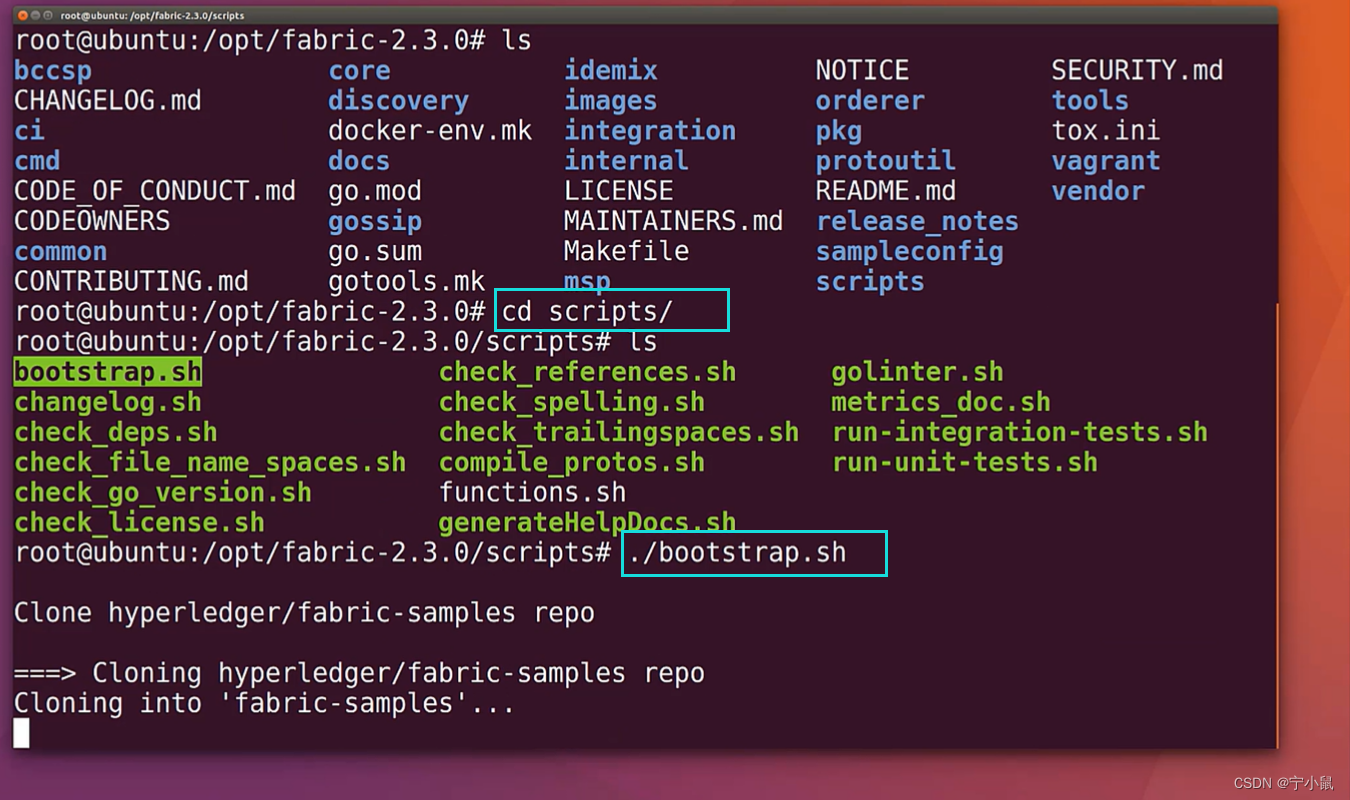1350x800 pixels.
Task: Select the functions.sh file name
Action: [533, 492]
